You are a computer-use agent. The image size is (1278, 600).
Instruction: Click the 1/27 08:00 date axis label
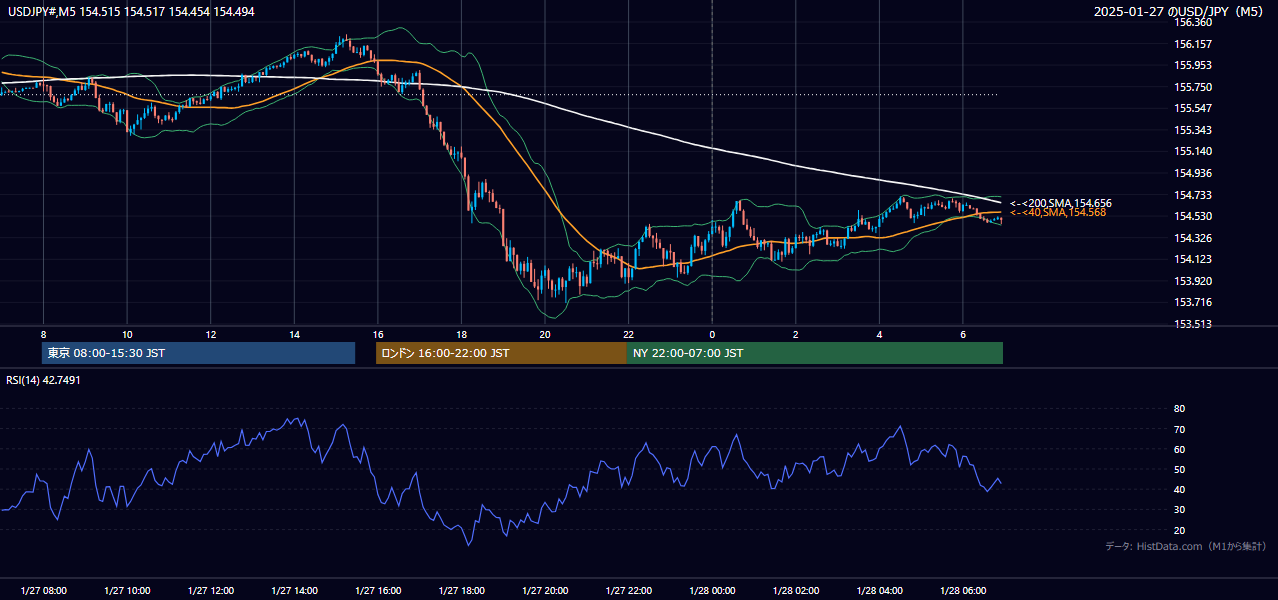43,591
